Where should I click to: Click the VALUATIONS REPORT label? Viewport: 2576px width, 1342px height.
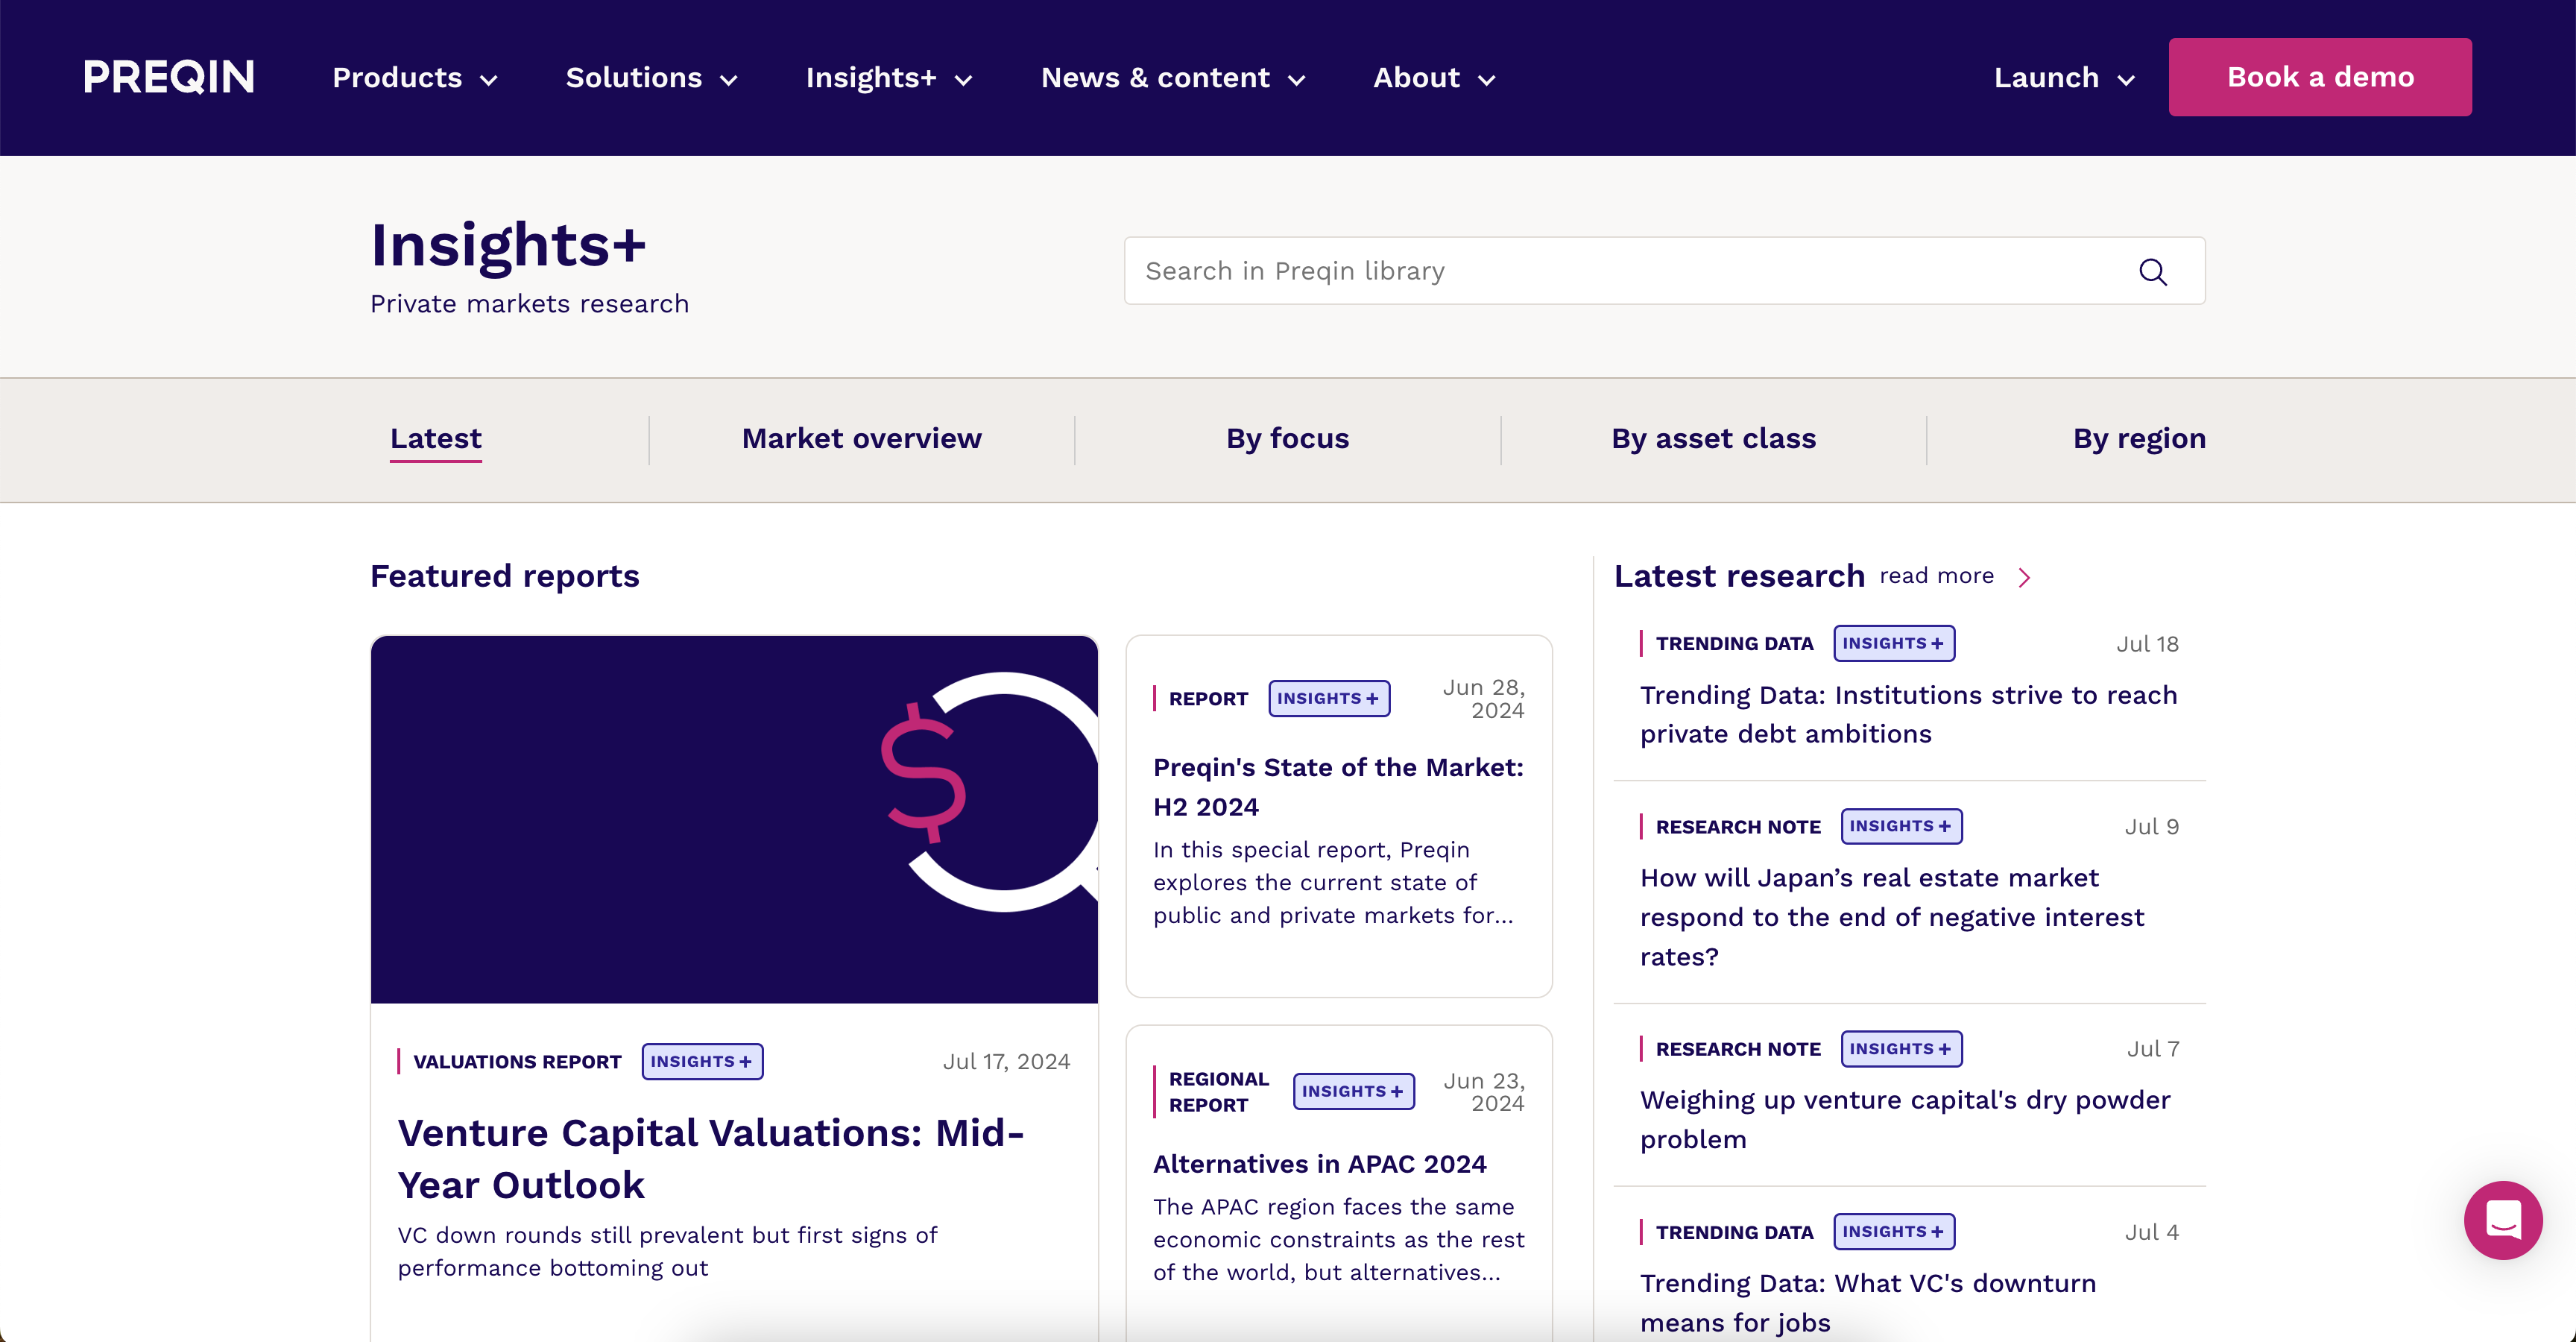[518, 1062]
